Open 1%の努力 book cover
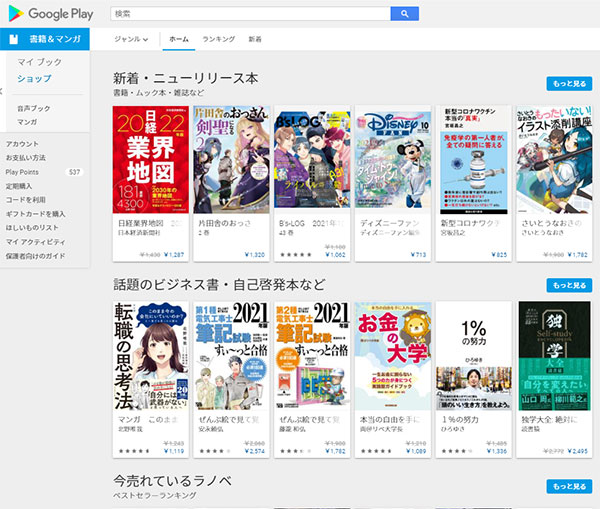Viewport: 600px width, 509px height. click(474, 356)
